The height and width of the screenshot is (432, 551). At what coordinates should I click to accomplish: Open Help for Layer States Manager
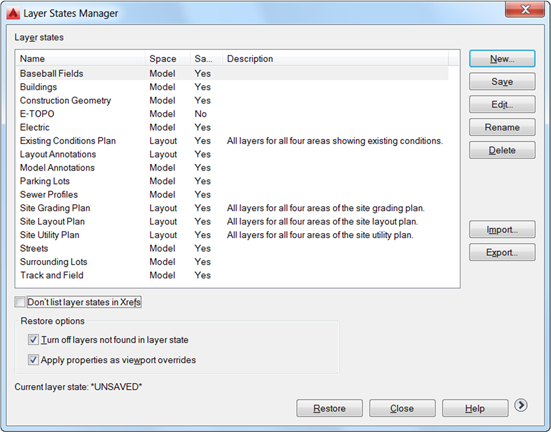tap(475, 408)
